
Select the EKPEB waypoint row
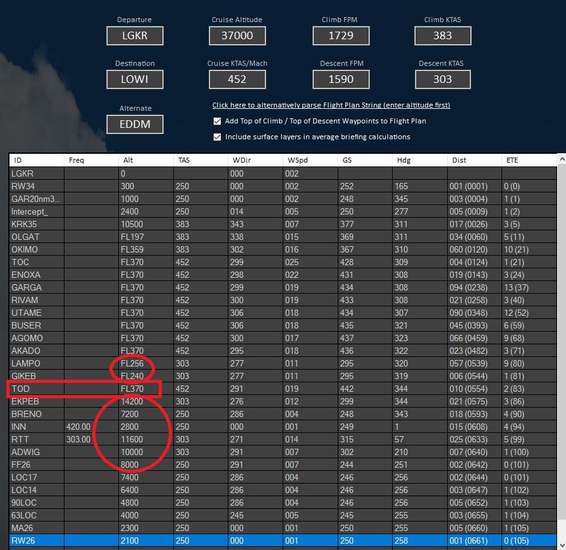tap(283, 401)
